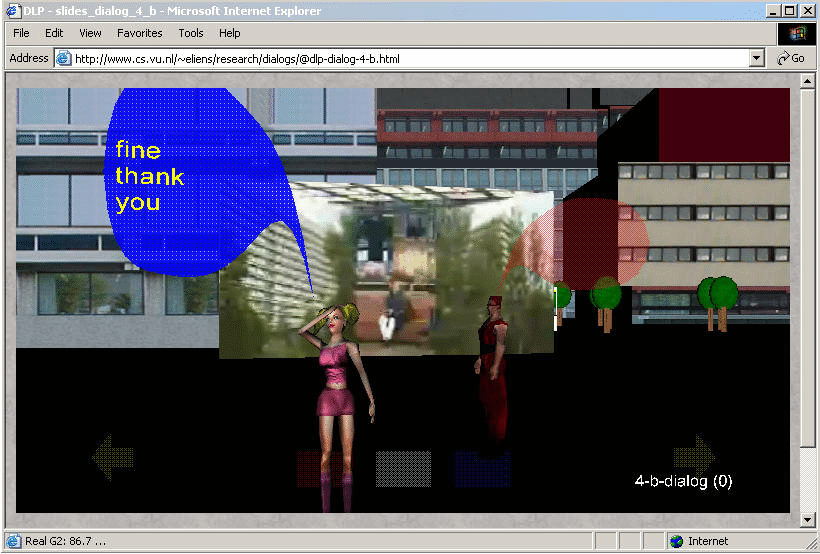Click the status bar page icon

coord(12,541)
